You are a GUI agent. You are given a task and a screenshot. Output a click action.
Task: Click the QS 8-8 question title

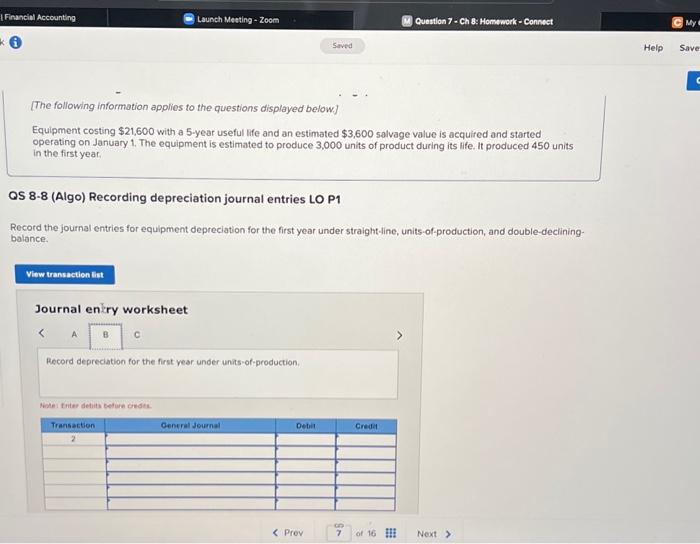tap(175, 198)
